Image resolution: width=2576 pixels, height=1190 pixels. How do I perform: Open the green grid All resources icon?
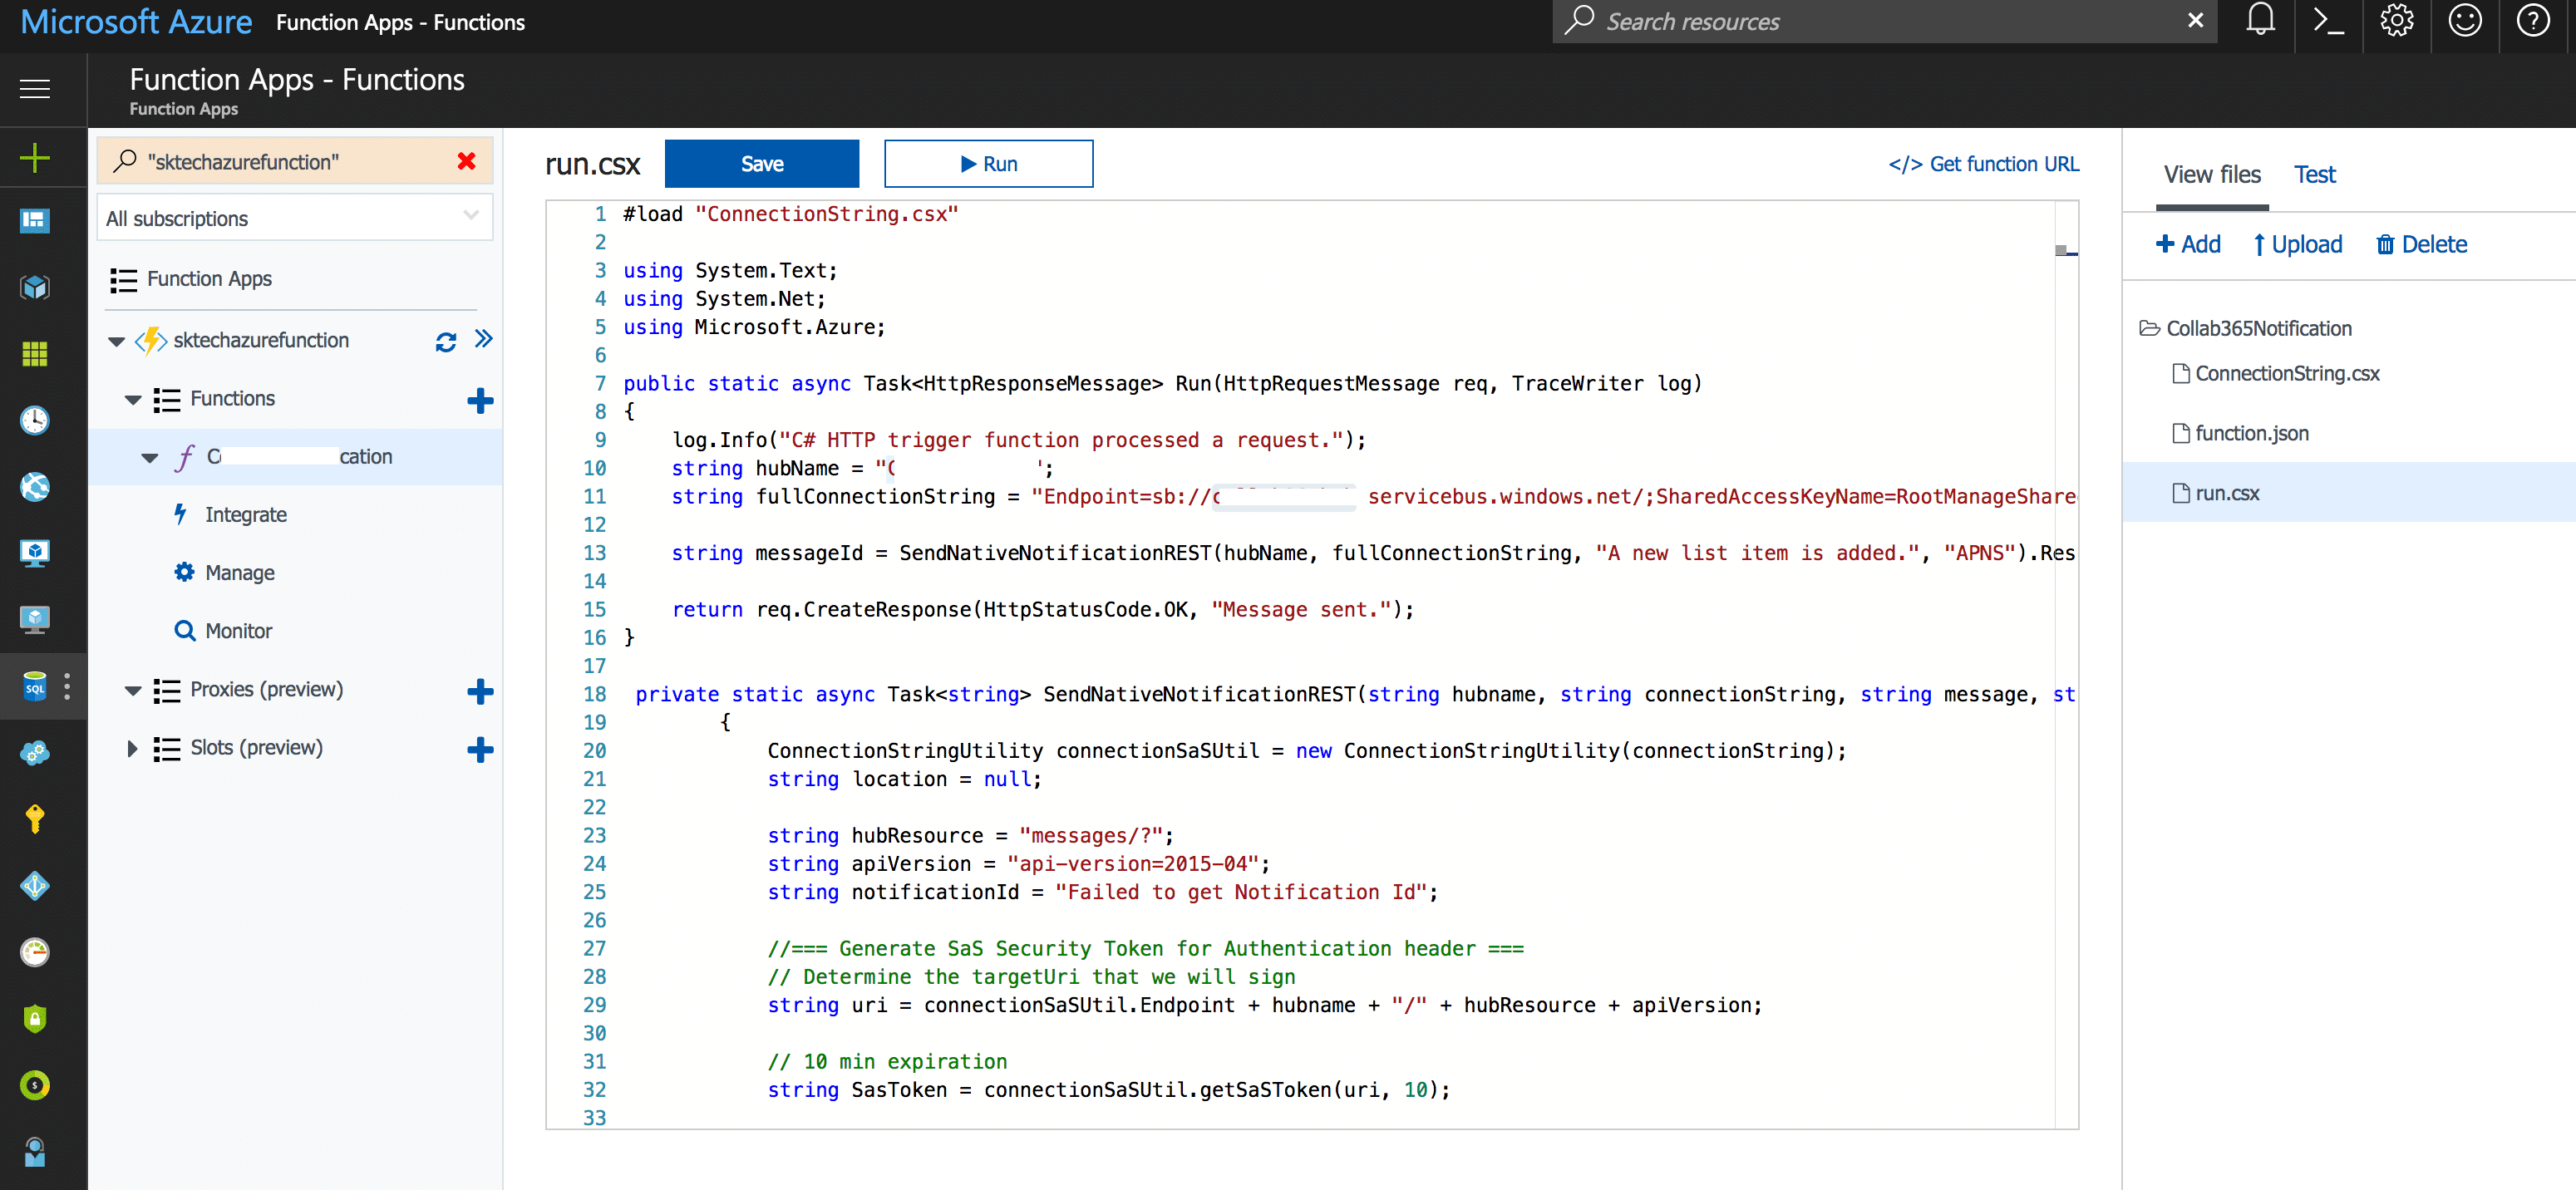coord(35,354)
